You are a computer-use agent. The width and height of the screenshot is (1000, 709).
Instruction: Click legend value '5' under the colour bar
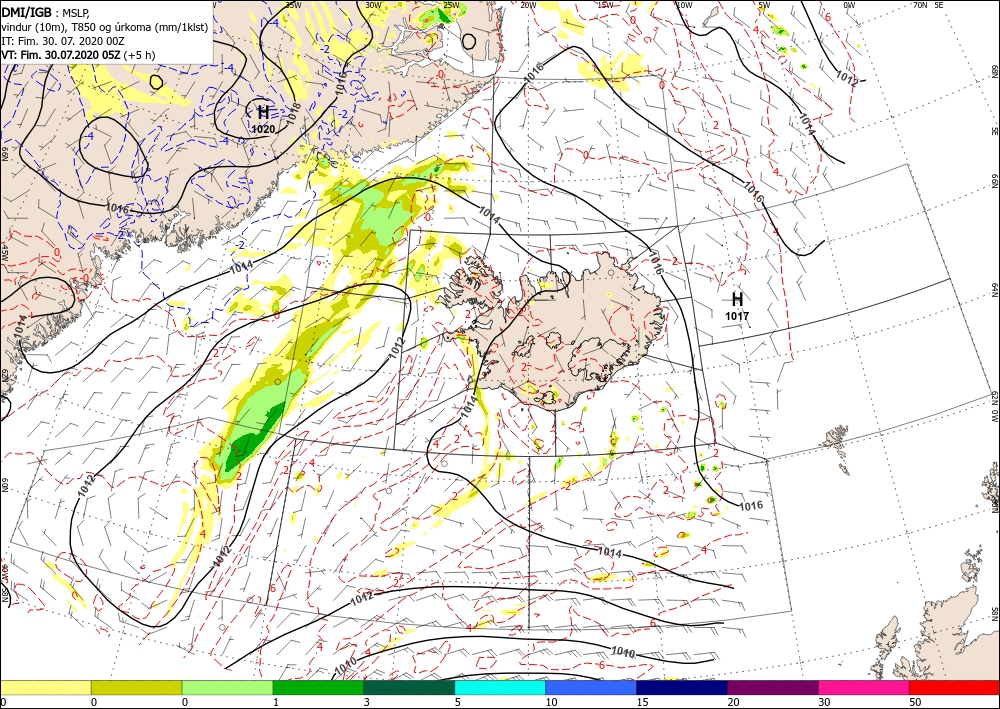coord(458,702)
